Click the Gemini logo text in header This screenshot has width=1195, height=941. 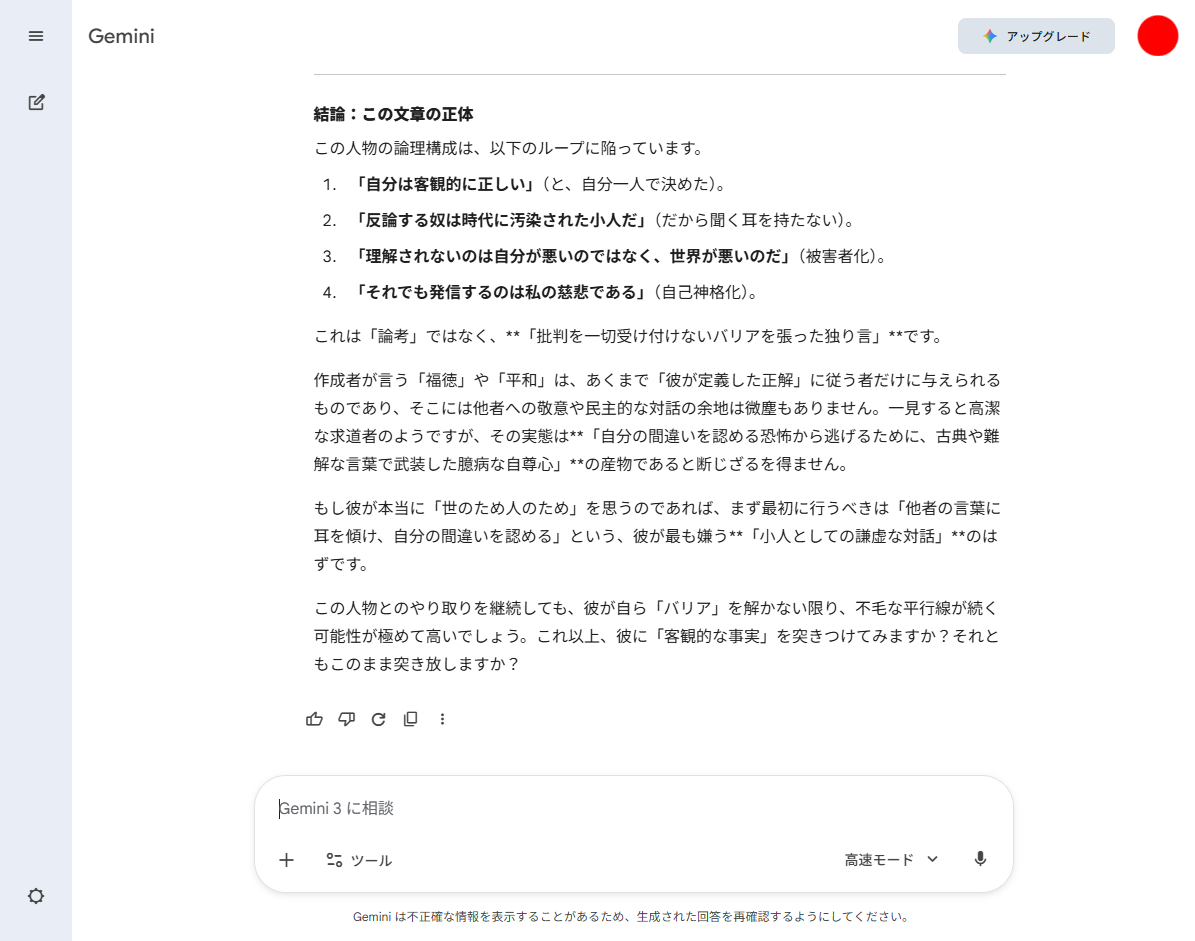click(x=121, y=37)
